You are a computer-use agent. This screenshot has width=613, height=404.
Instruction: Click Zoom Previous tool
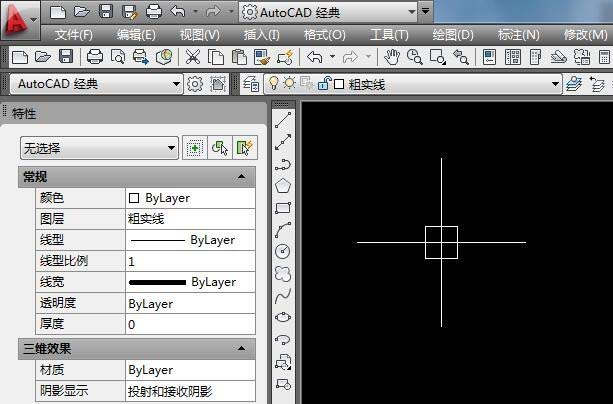coord(461,57)
